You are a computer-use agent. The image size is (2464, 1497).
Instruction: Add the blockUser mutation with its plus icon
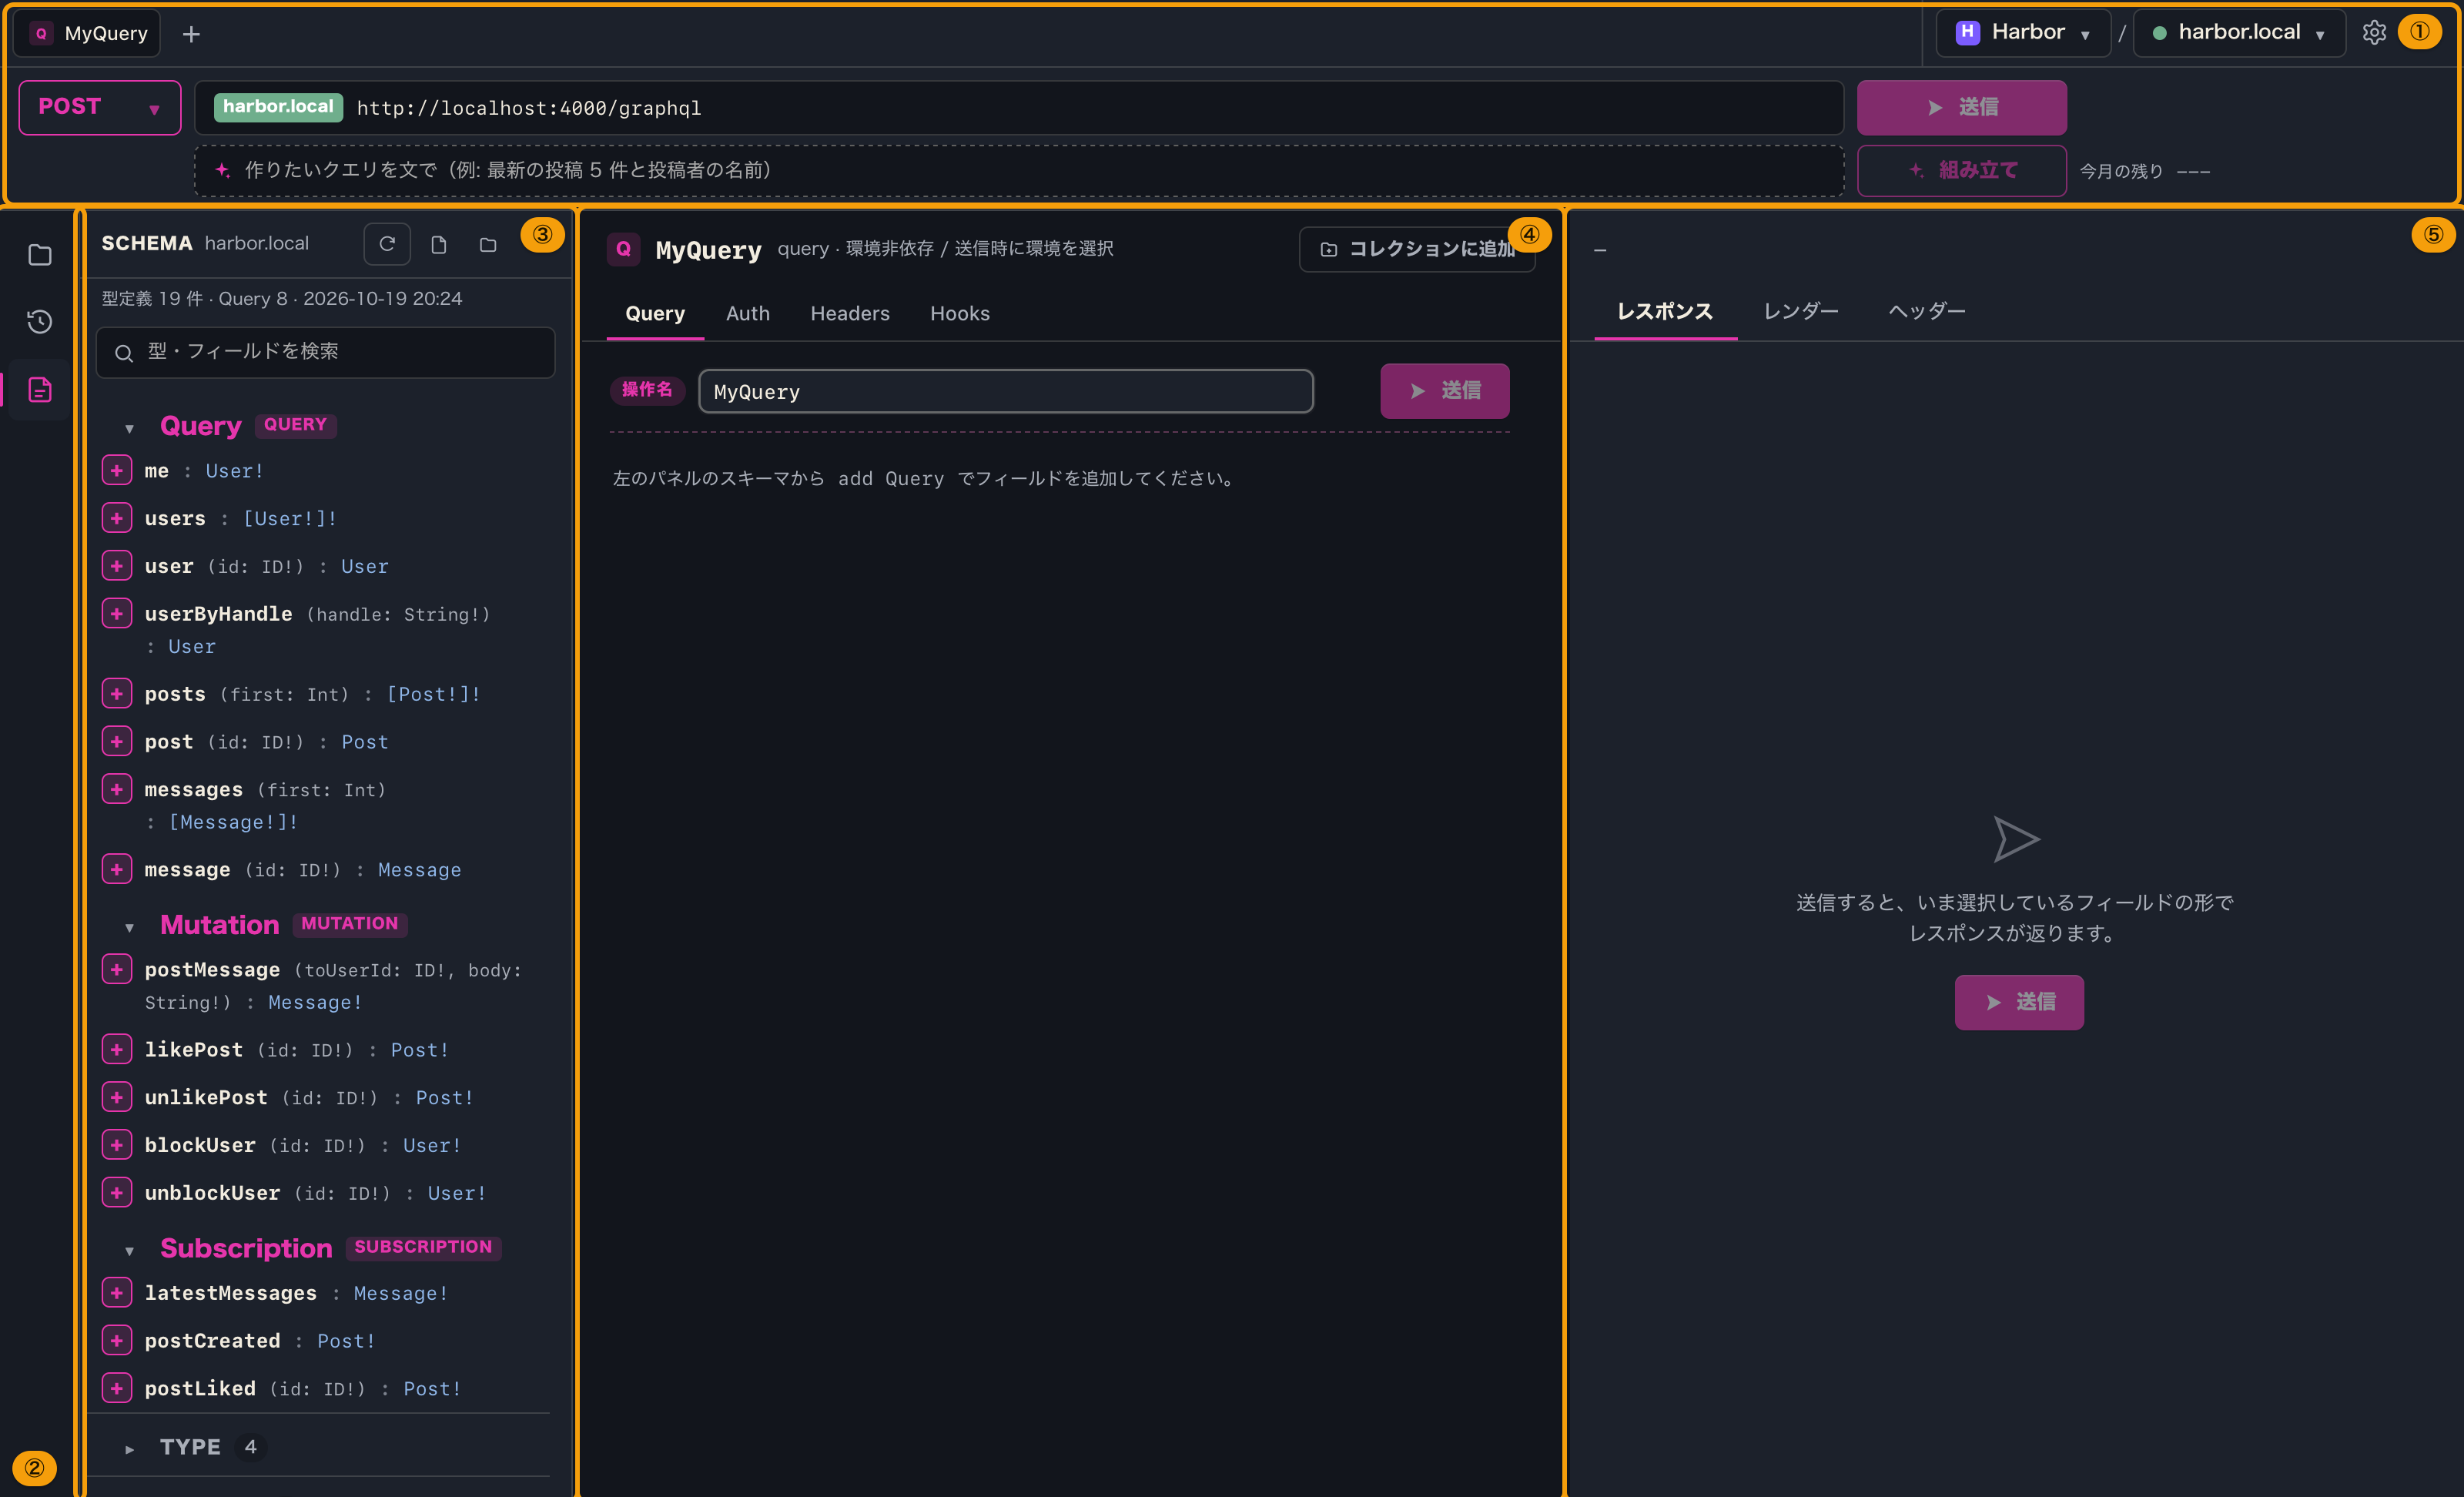(x=117, y=1144)
